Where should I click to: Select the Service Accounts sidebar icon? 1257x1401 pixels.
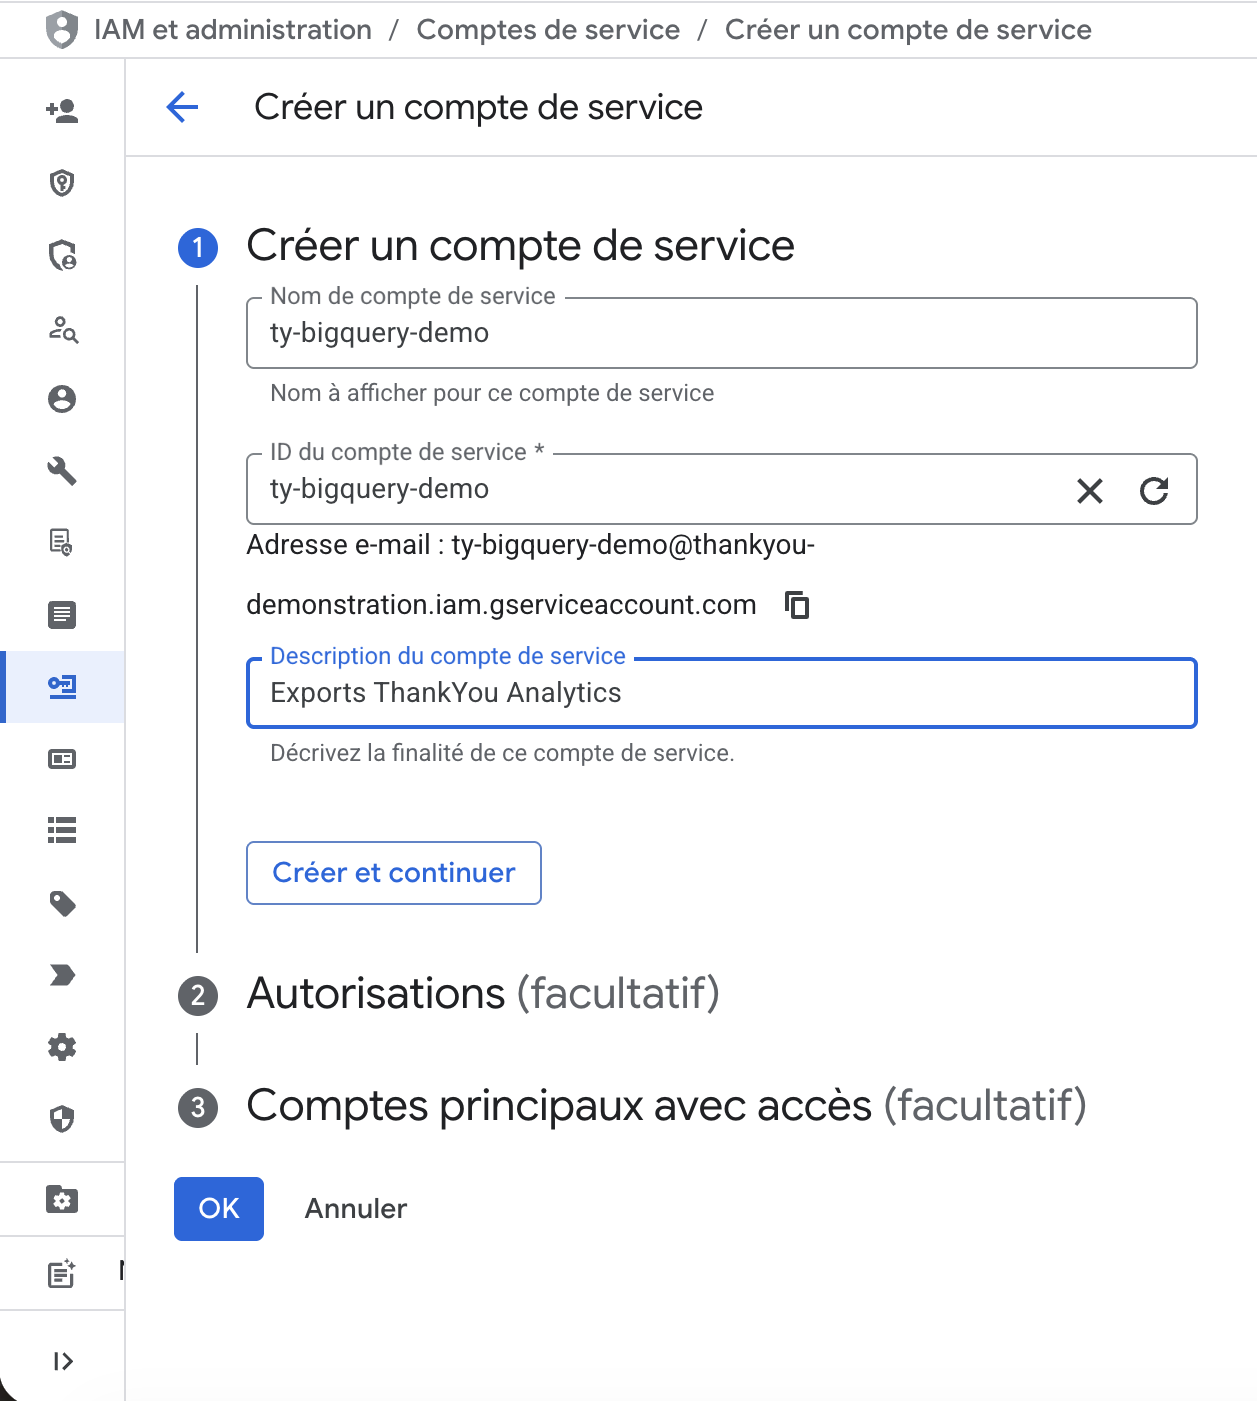click(x=62, y=687)
